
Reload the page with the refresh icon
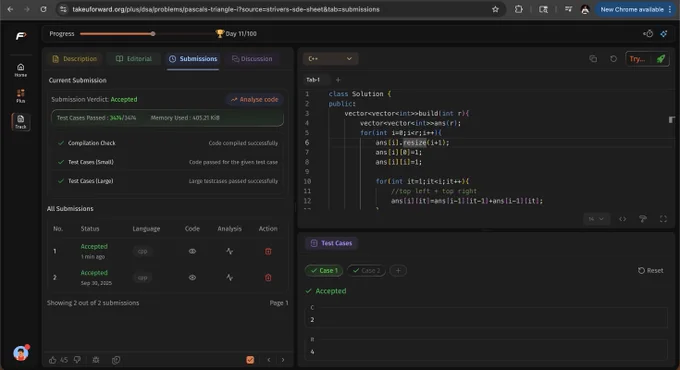[x=43, y=9]
